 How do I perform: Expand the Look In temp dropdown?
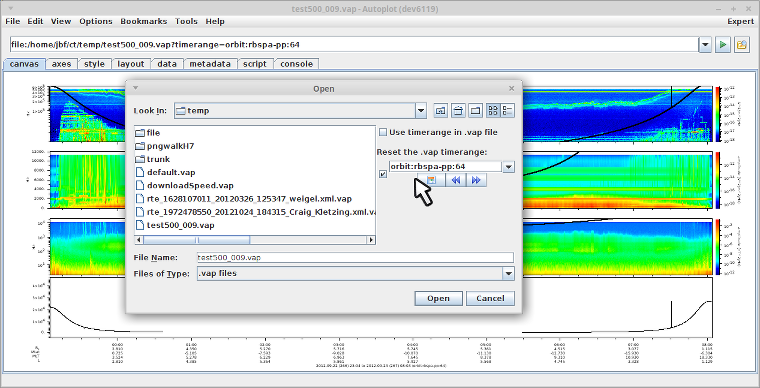click(x=421, y=111)
